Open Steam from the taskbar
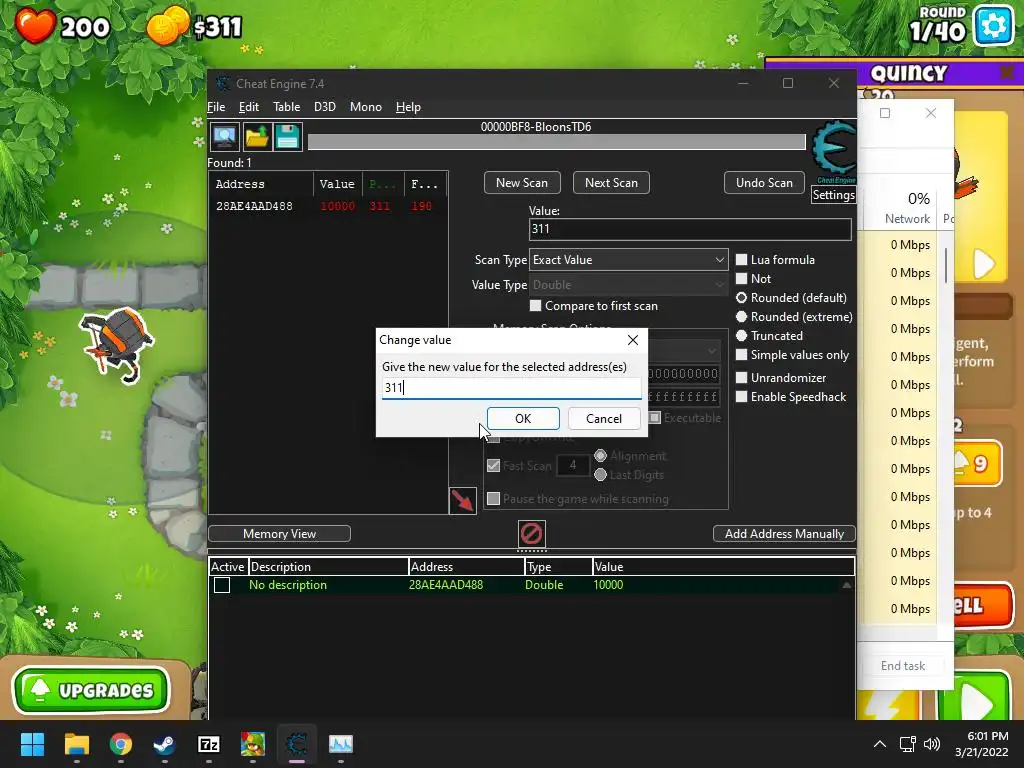1024x768 pixels. tap(164, 744)
